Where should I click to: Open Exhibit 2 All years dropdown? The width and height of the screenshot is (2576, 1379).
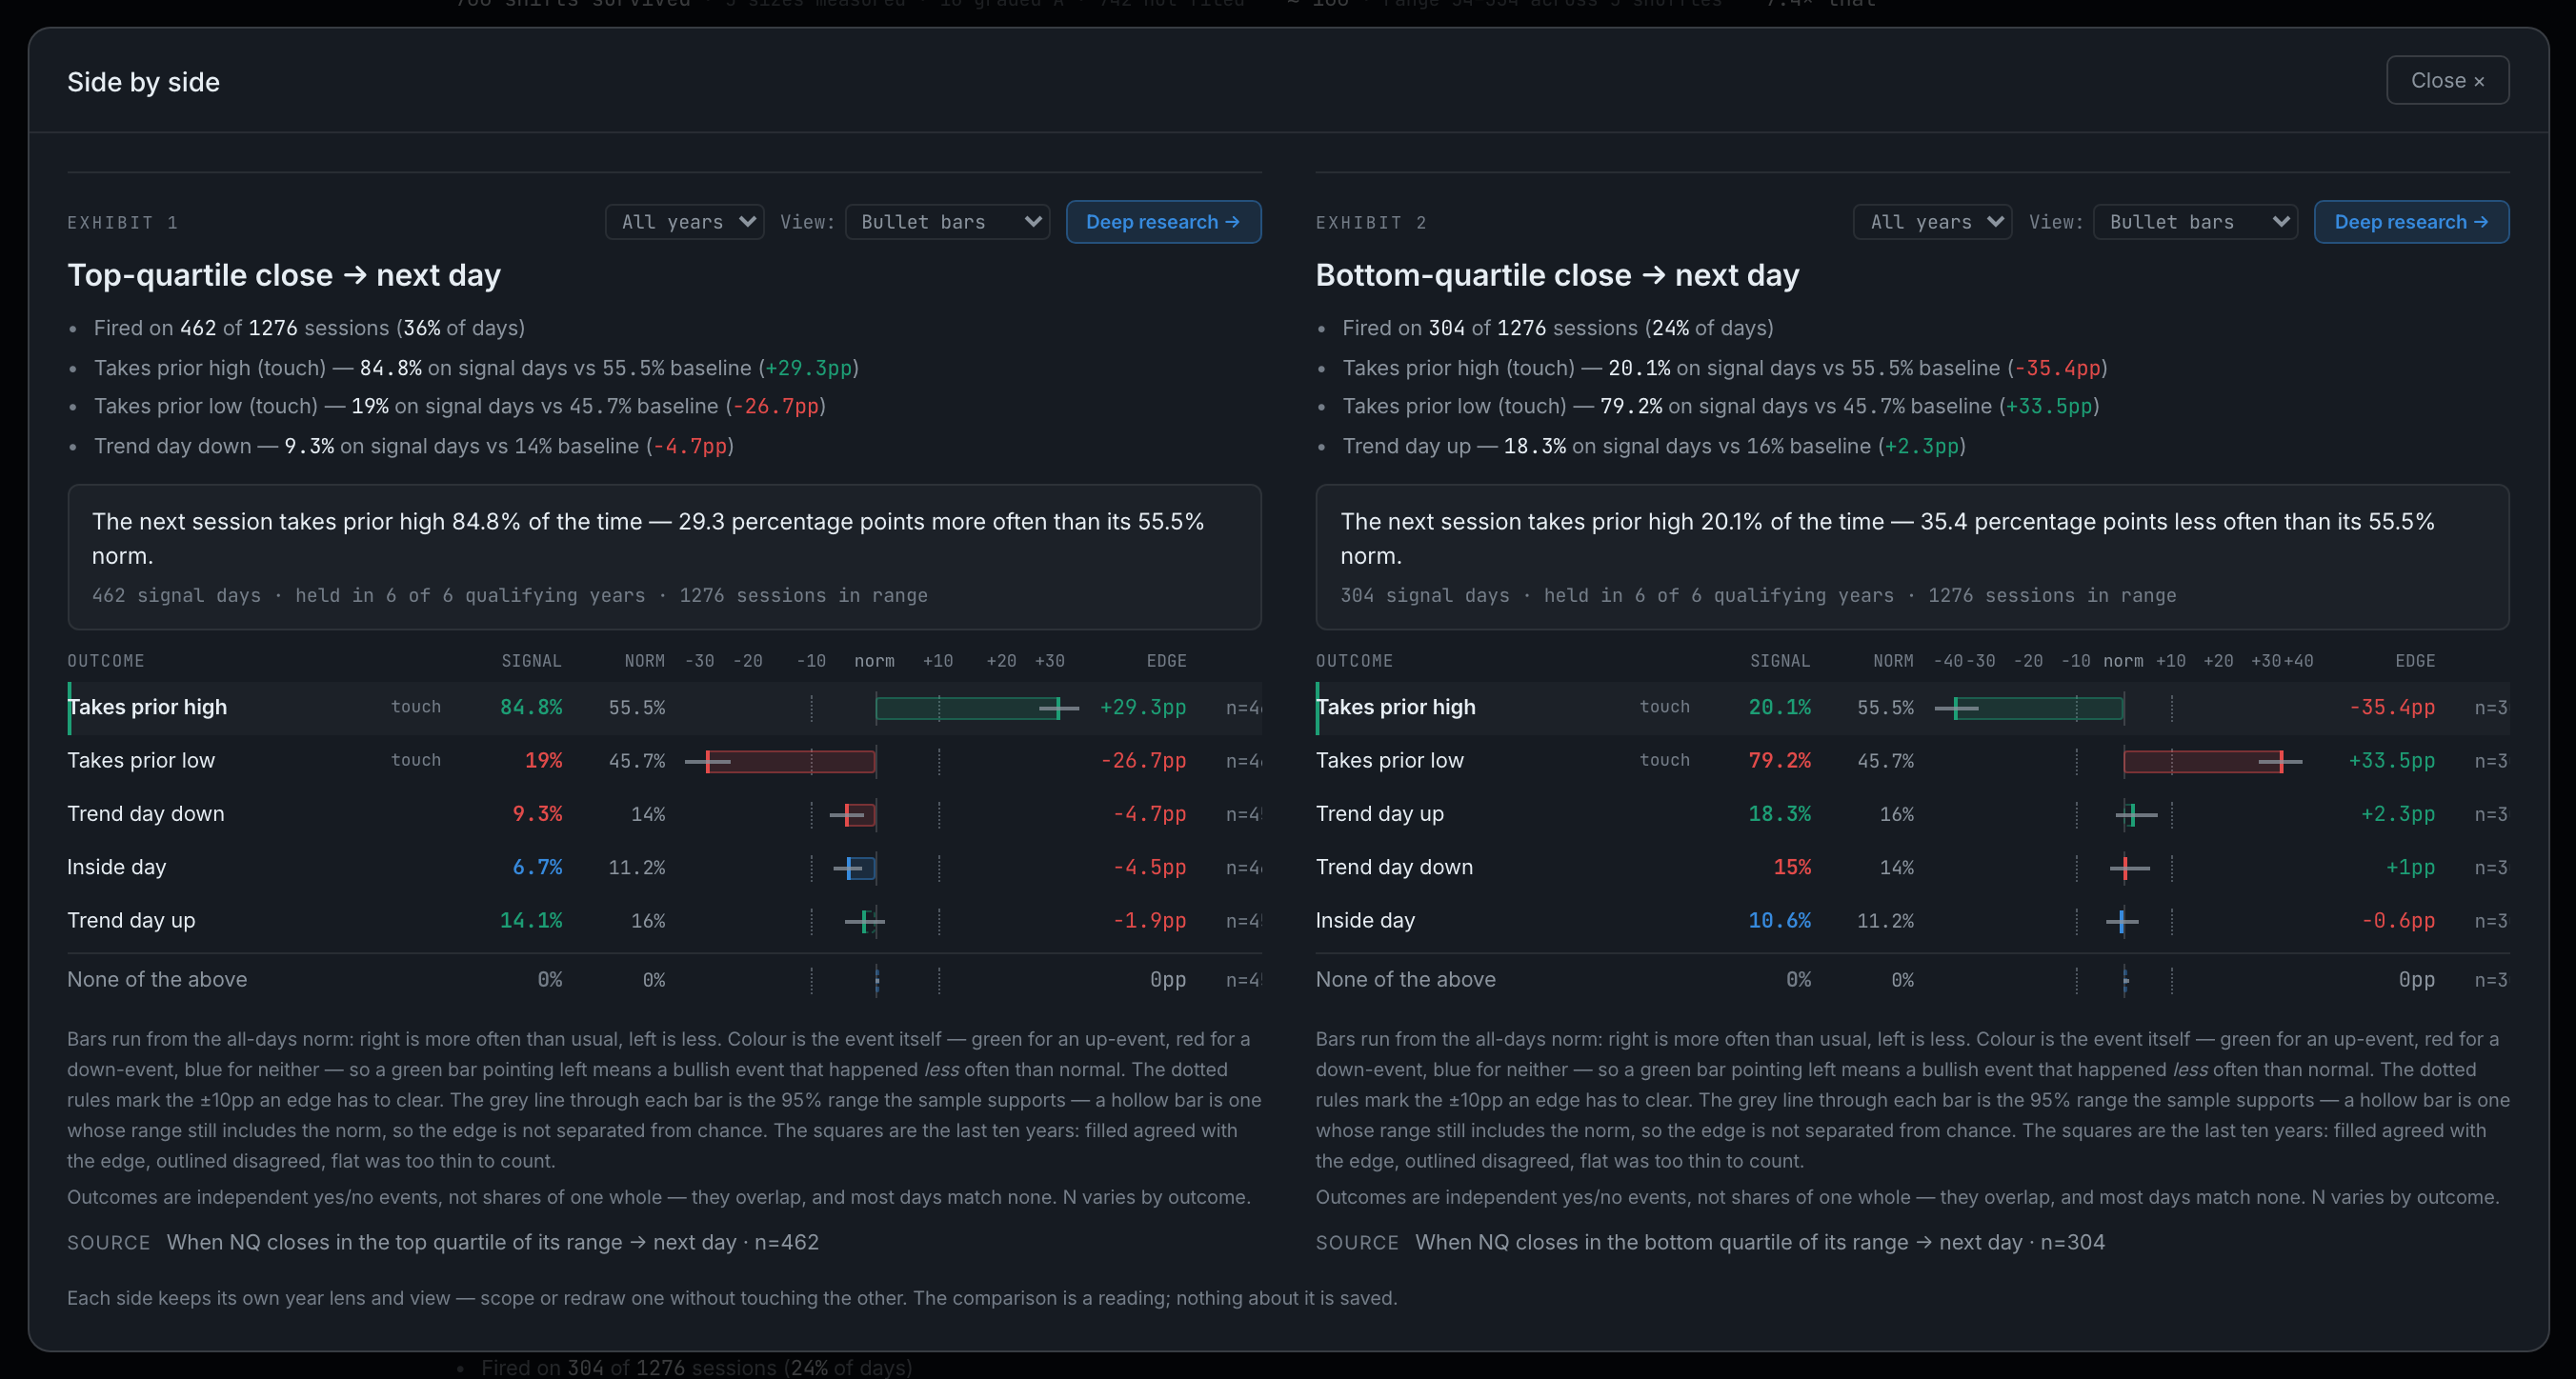(1932, 222)
